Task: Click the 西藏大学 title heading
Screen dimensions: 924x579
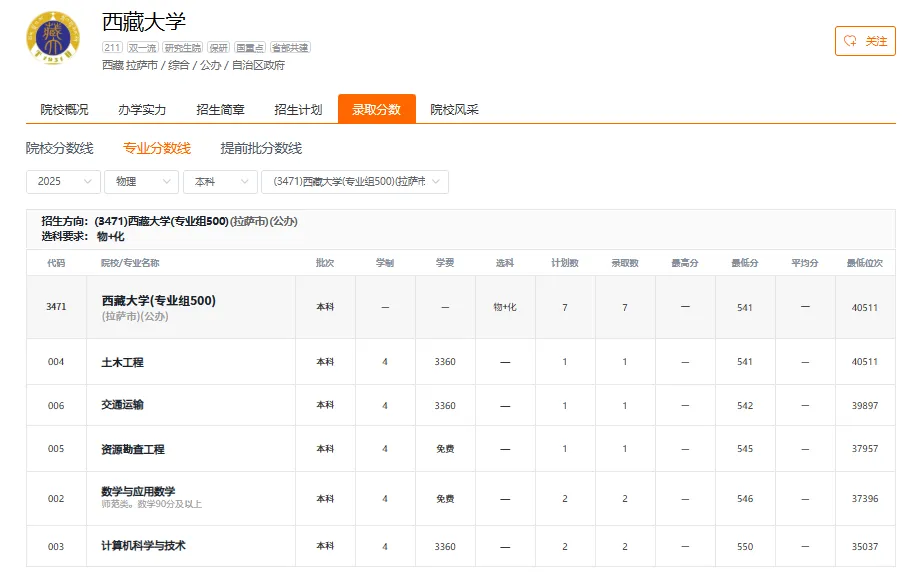Action: pos(144,22)
